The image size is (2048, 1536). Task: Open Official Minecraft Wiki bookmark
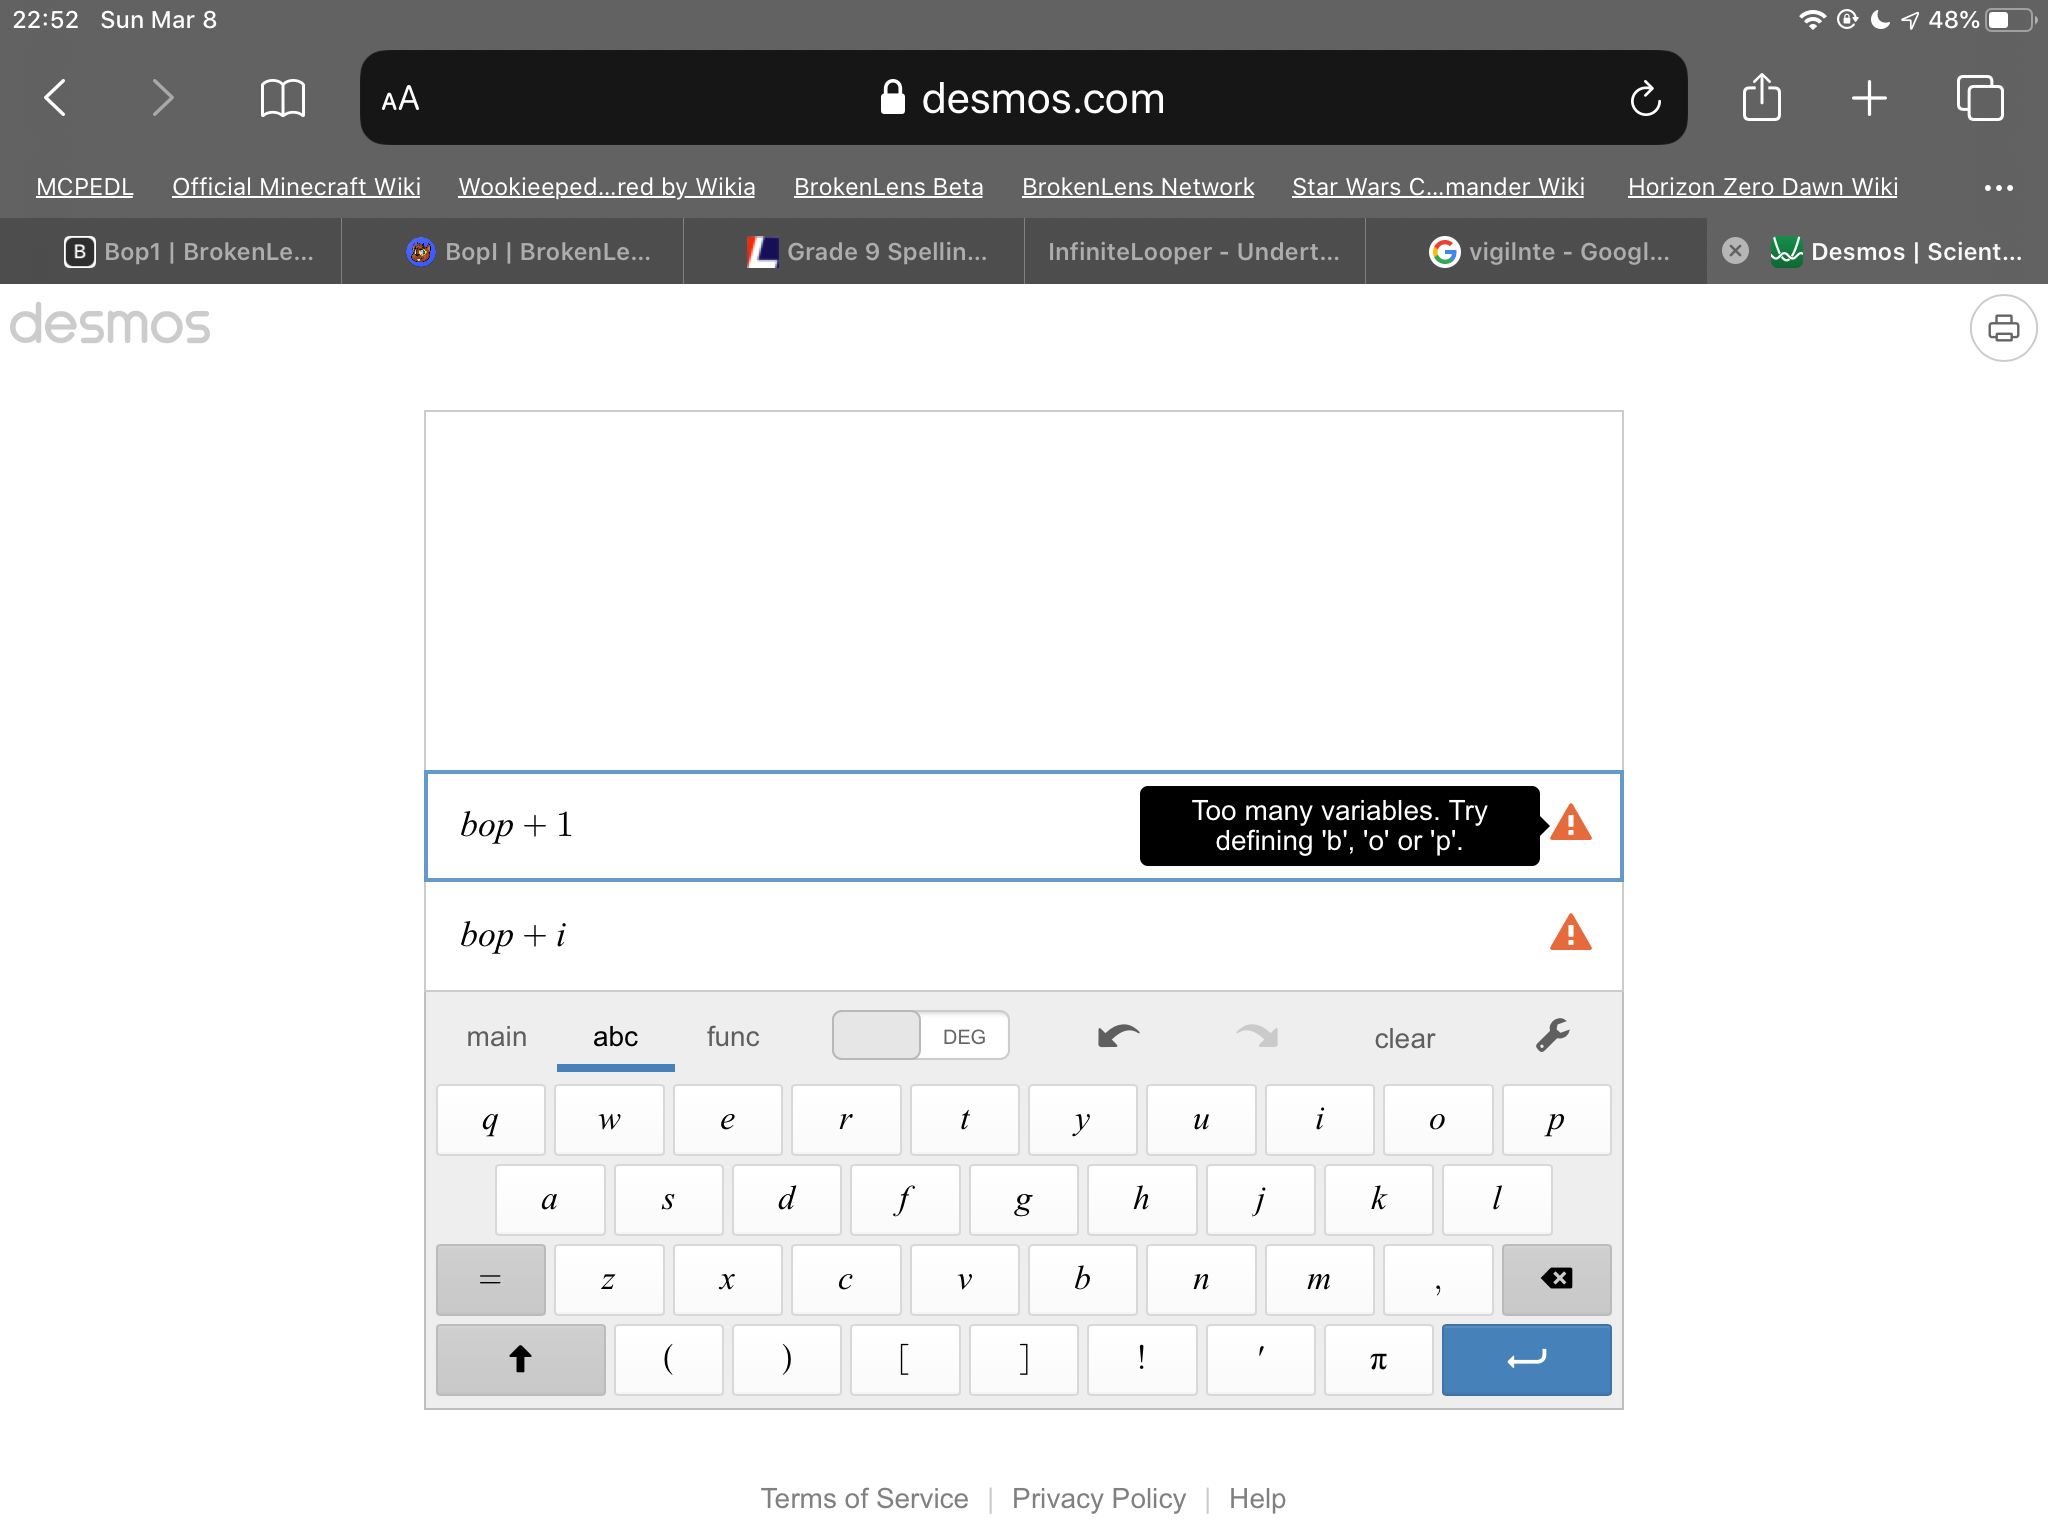296,187
